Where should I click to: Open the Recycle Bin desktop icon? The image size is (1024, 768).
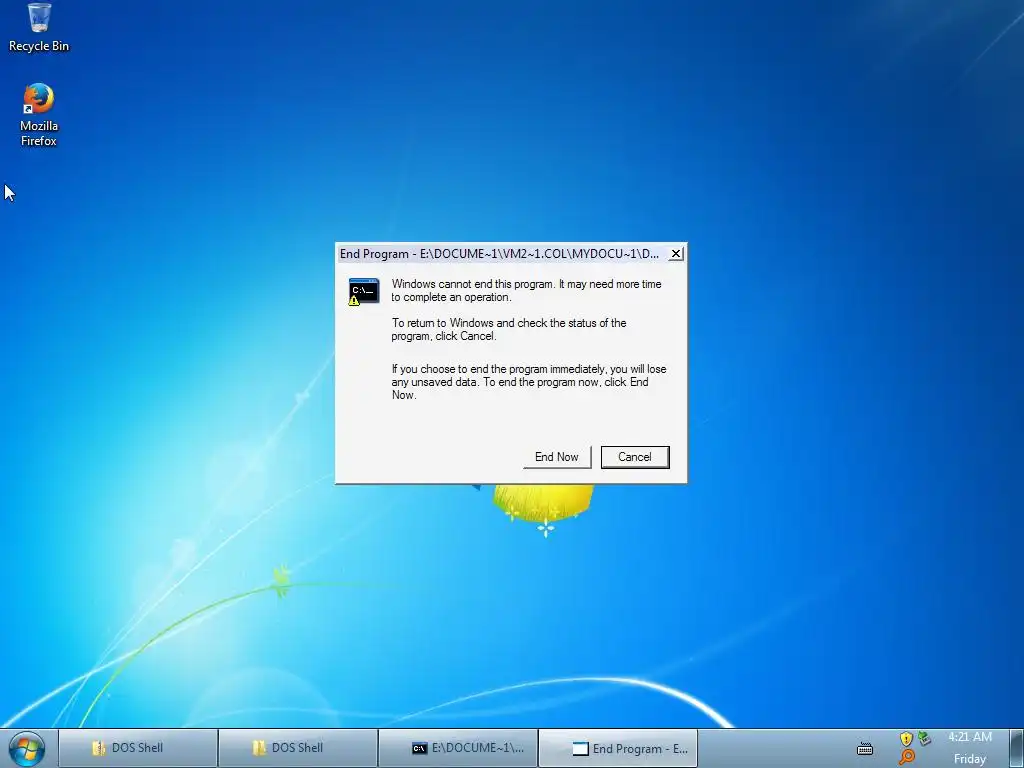point(39,27)
